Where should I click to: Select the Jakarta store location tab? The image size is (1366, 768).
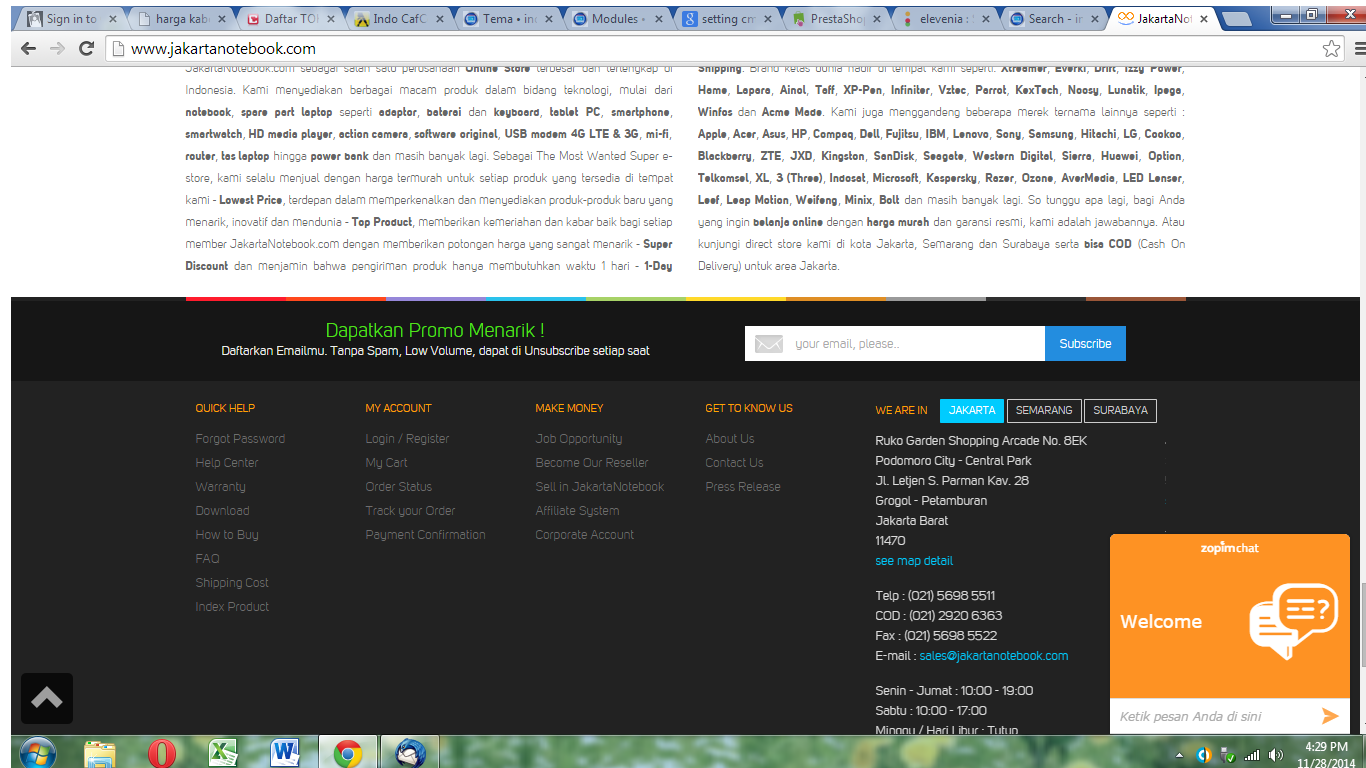tap(972, 410)
